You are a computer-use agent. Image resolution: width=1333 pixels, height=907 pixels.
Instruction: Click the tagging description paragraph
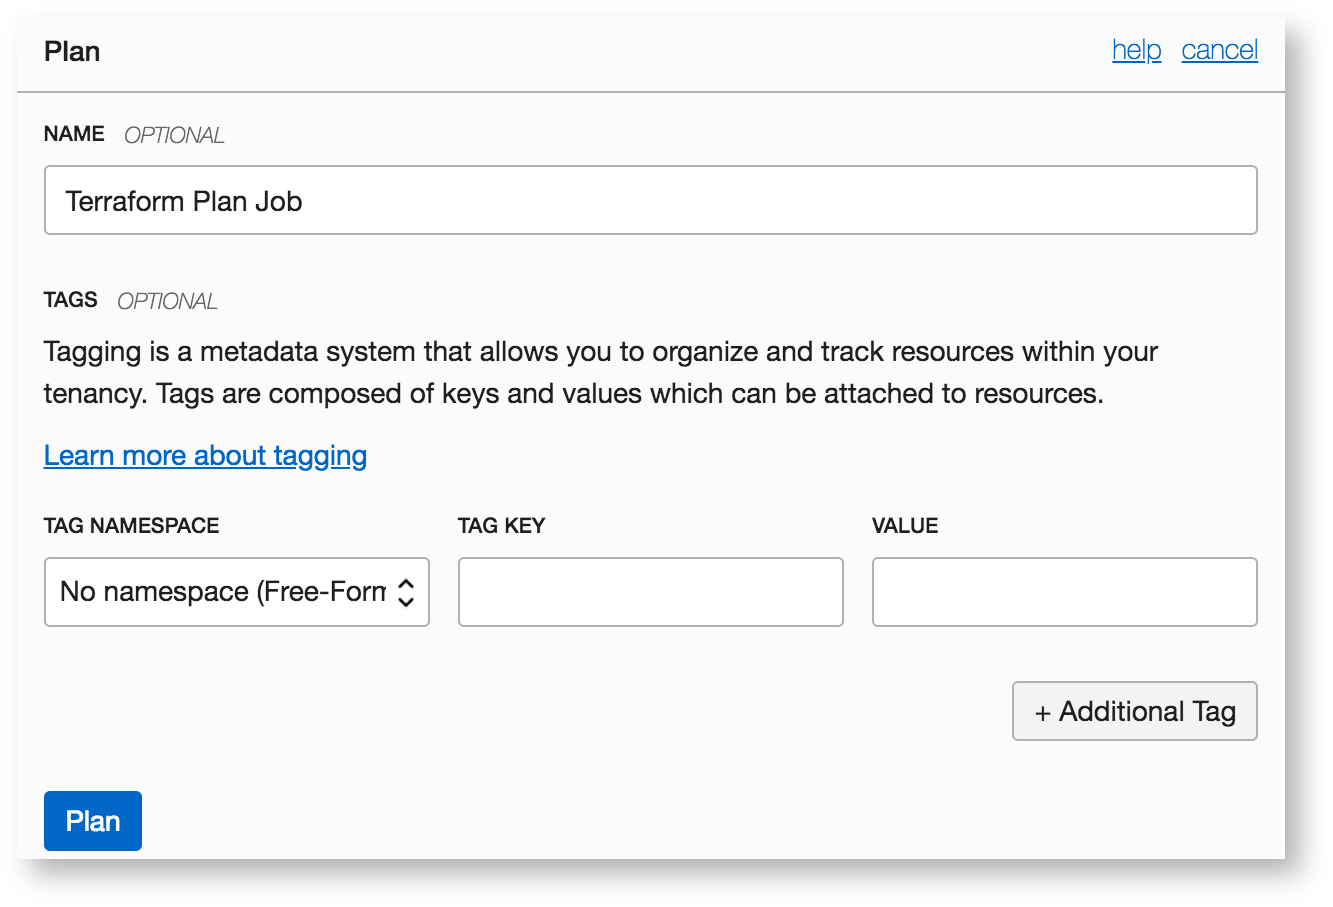tap(600, 373)
